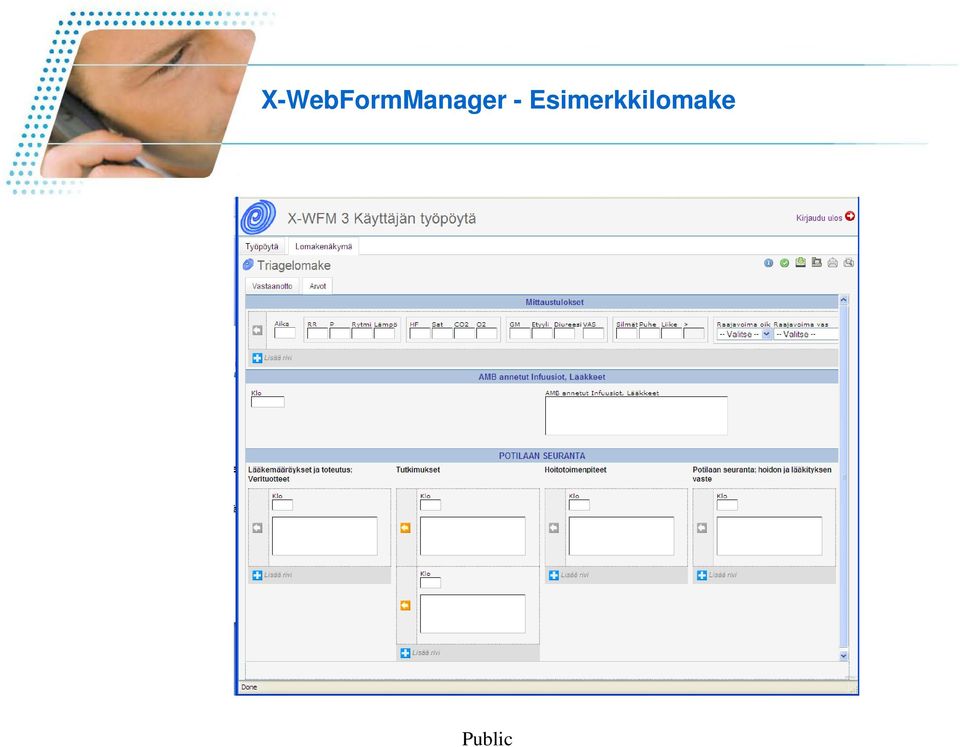Click the printer icon in form toolbar
This screenshot has width=960, height=747.
click(x=833, y=263)
